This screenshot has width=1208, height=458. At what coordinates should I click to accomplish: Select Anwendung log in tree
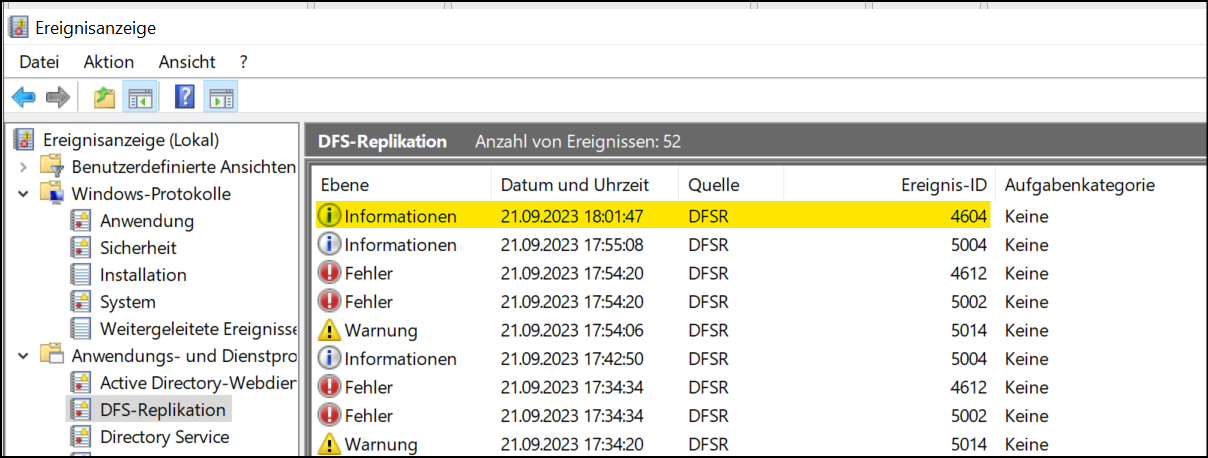tap(147, 221)
